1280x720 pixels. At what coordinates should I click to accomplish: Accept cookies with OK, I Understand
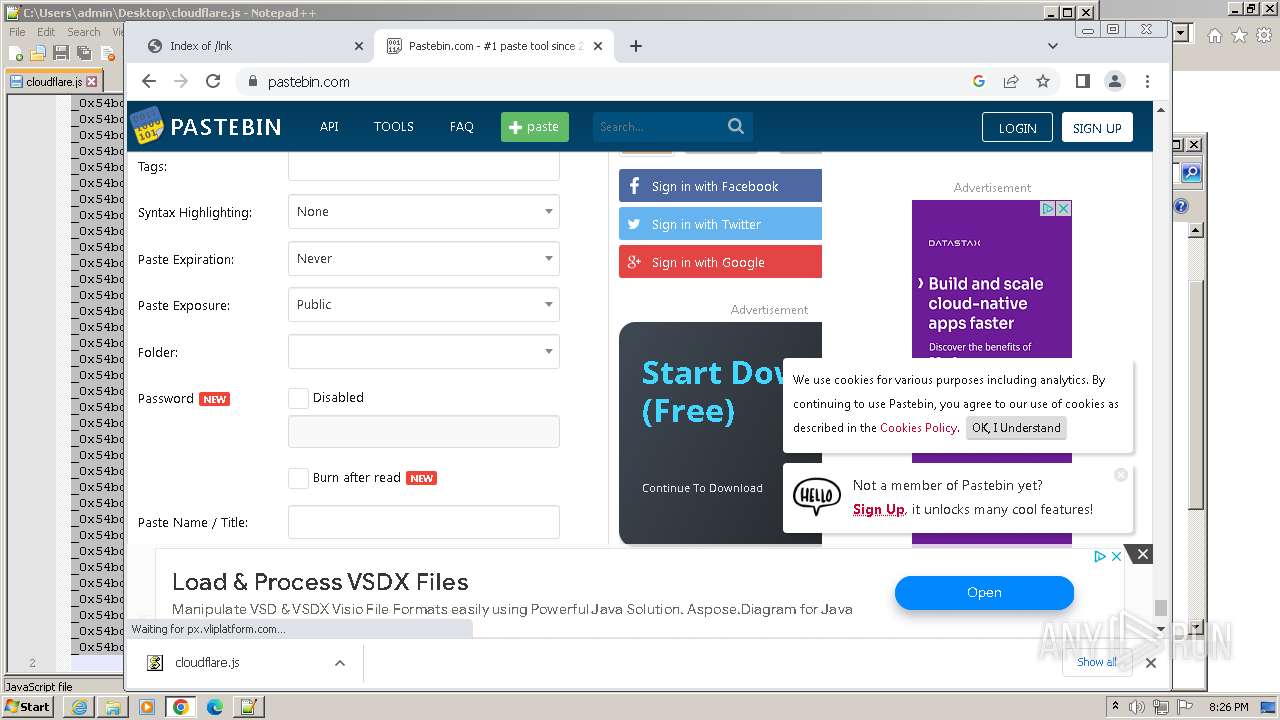1016,428
